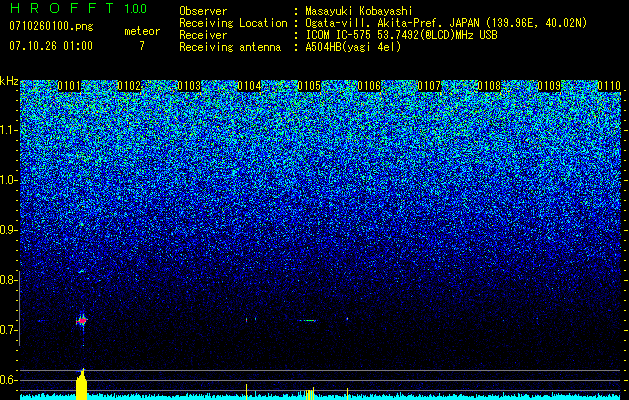Click the 0102 time marker
Viewport: 629px width, 400px height.
tap(129, 86)
